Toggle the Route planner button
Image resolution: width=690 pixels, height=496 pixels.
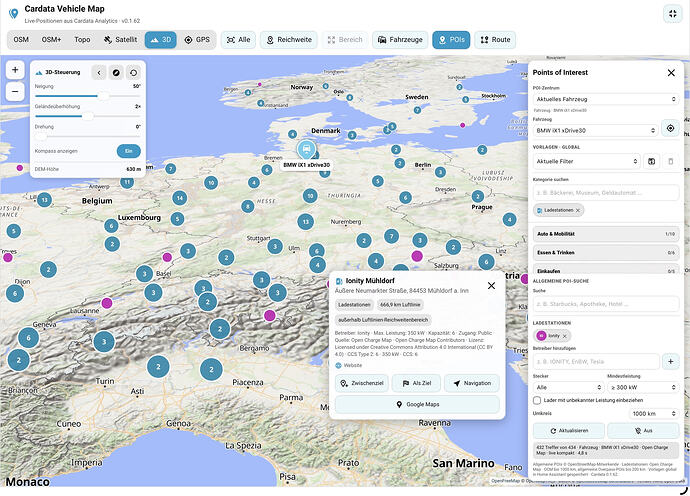click(495, 40)
